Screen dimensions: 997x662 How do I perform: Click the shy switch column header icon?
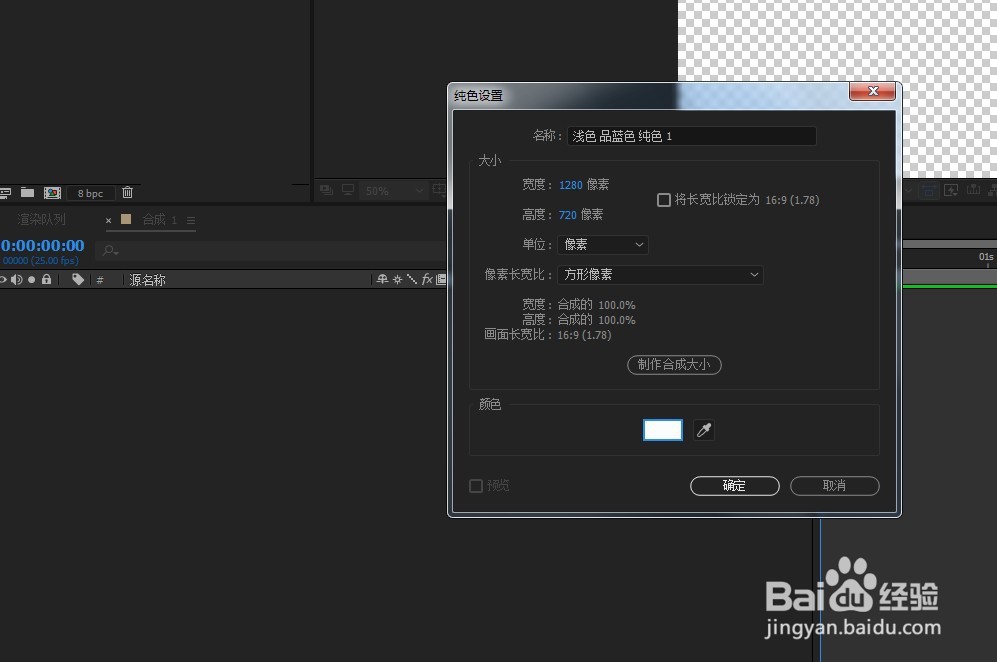coord(382,279)
